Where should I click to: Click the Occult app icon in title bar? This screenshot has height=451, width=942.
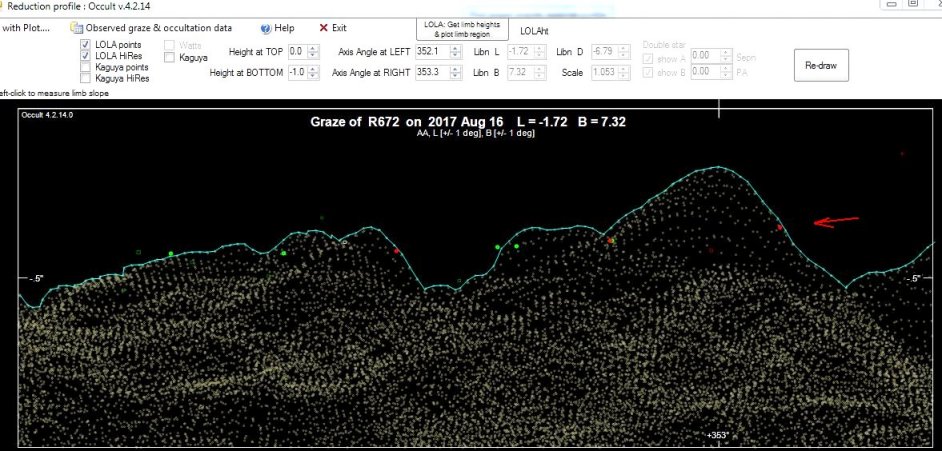point(3,6)
